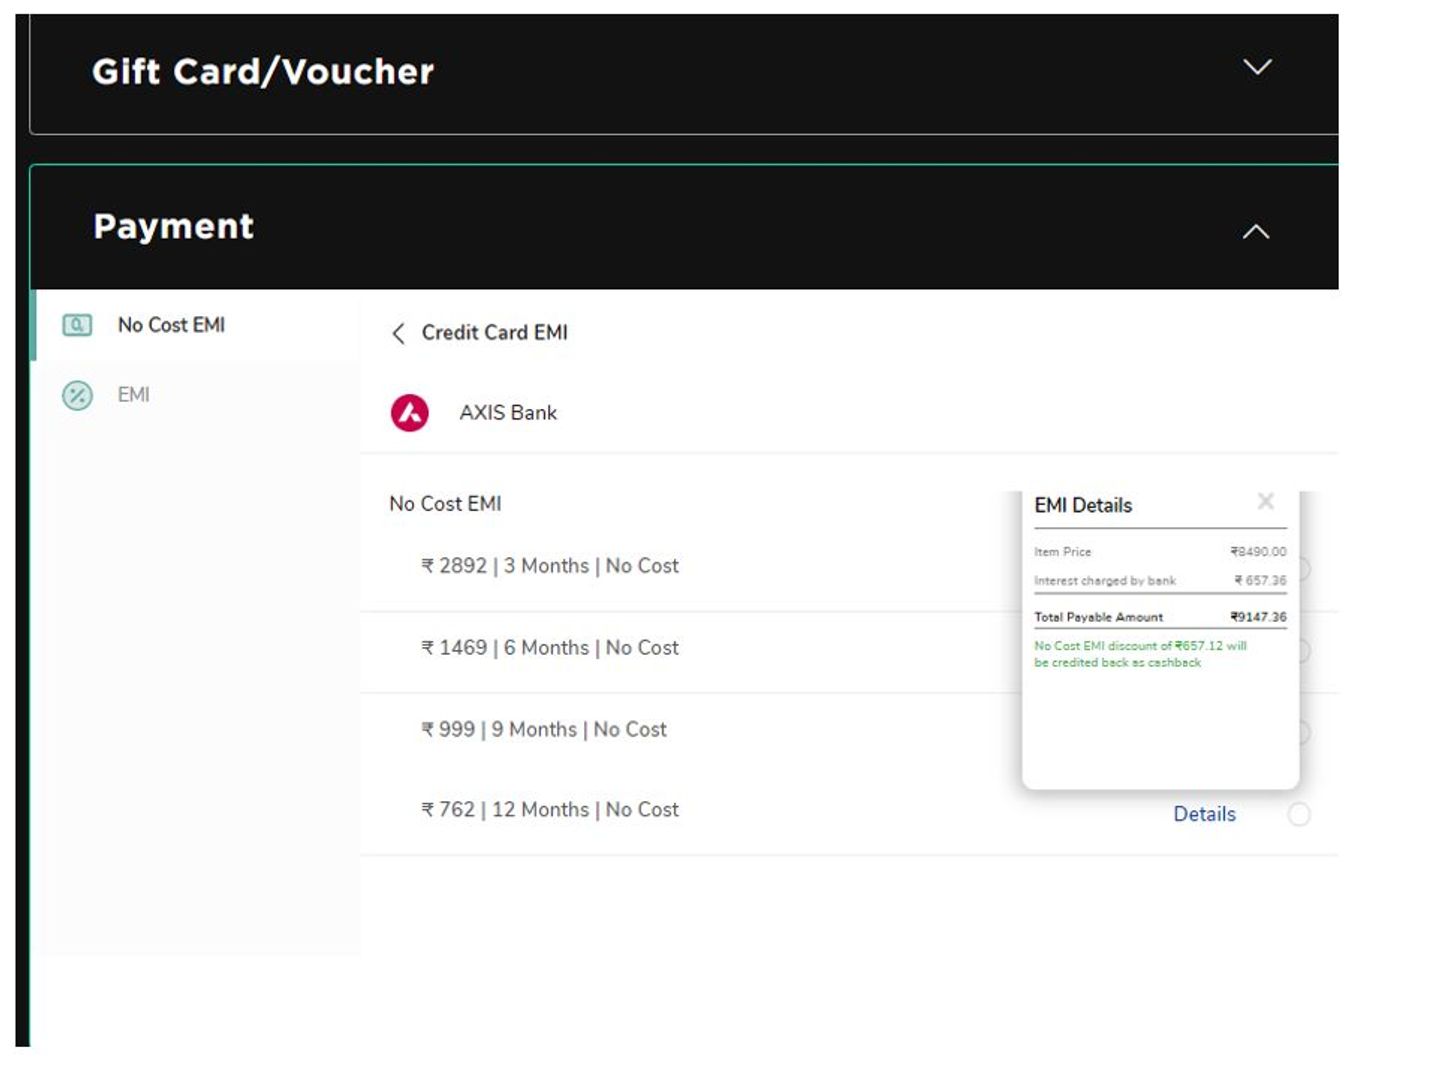This screenshot has width=1440, height=1070.
Task: Select the ₹ 999 9 Months option text
Action: pos(543,730)
